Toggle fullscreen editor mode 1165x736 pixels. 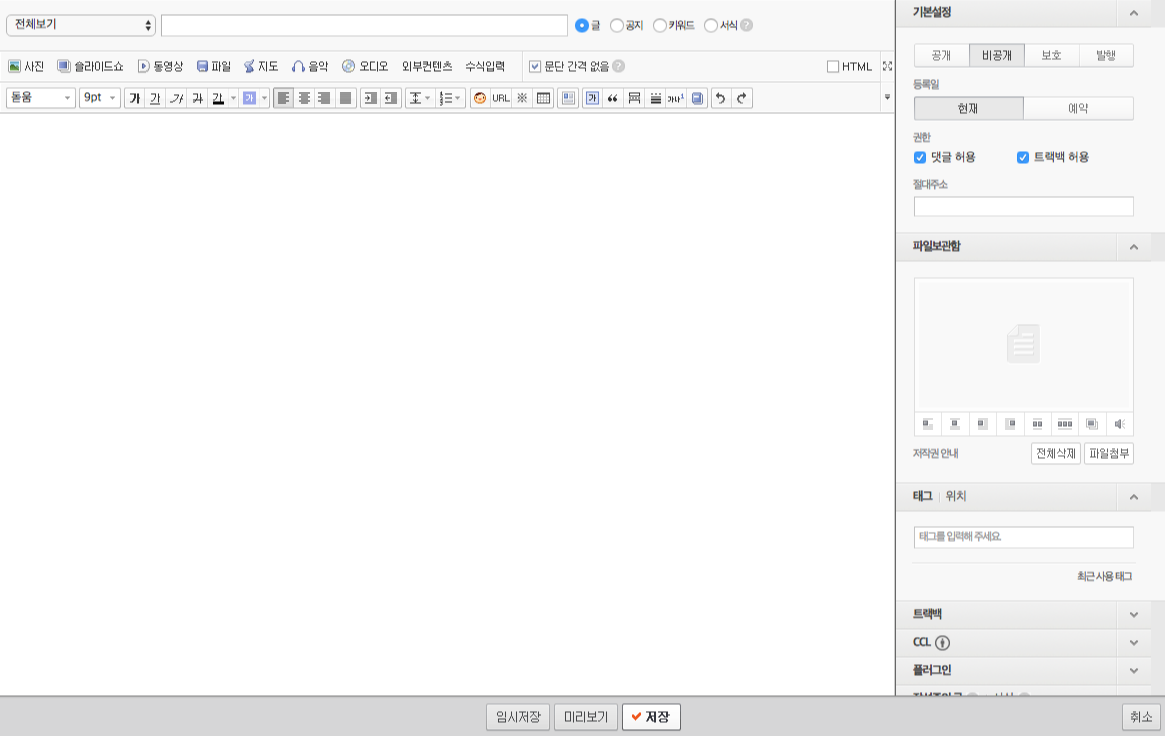[887, 66]
